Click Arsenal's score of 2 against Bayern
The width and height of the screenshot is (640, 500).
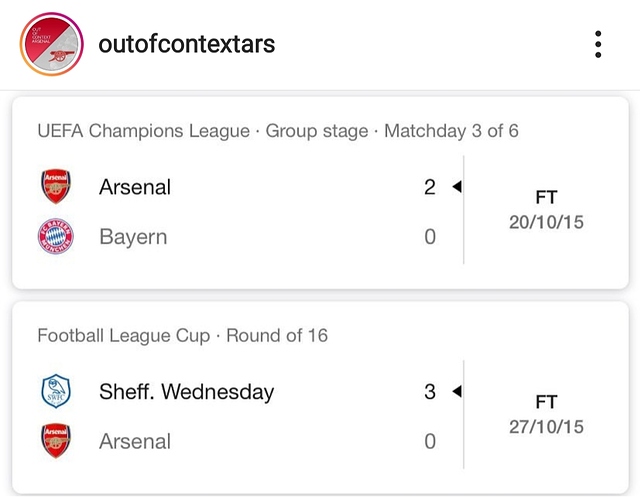tap(430, 187)
